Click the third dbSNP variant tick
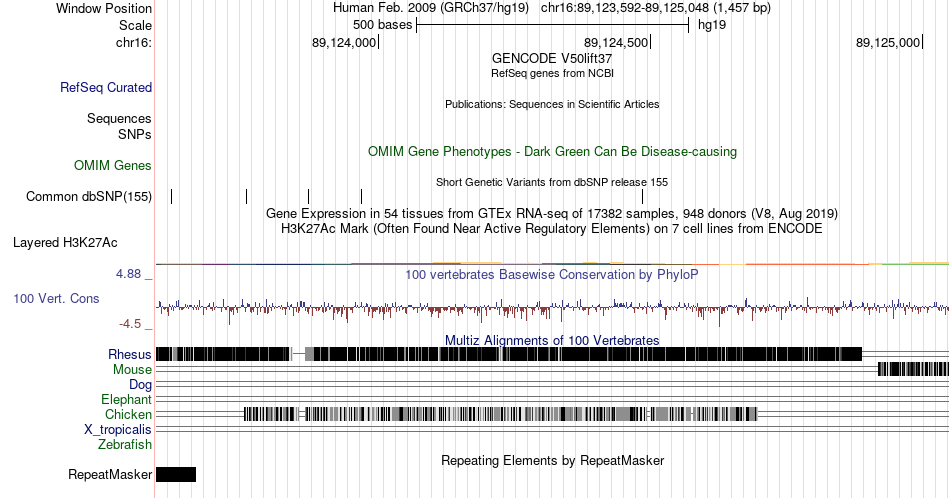The image size is (950, 498). 308,196
